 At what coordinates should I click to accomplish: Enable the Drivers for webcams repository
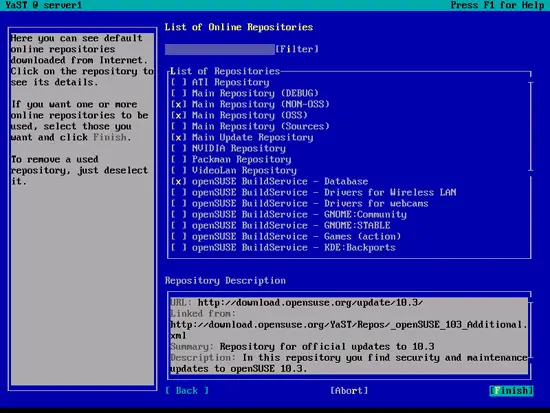click(179, 204)
